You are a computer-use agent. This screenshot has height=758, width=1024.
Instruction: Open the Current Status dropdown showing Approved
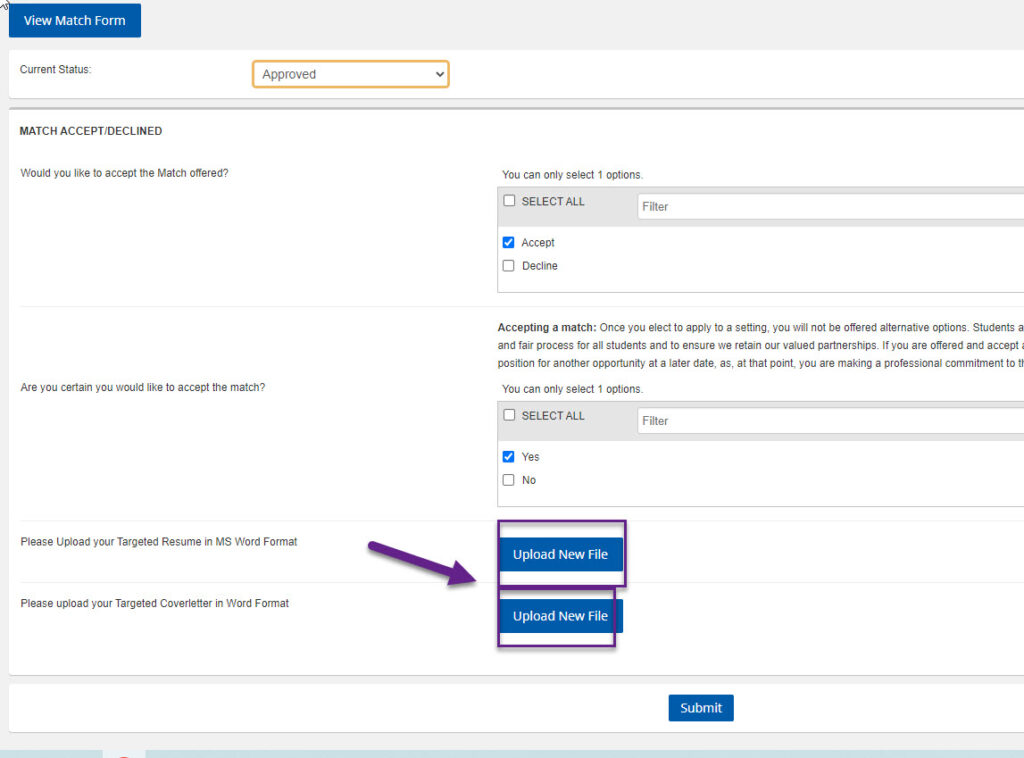pyautogui.click(x=350, y=74)
